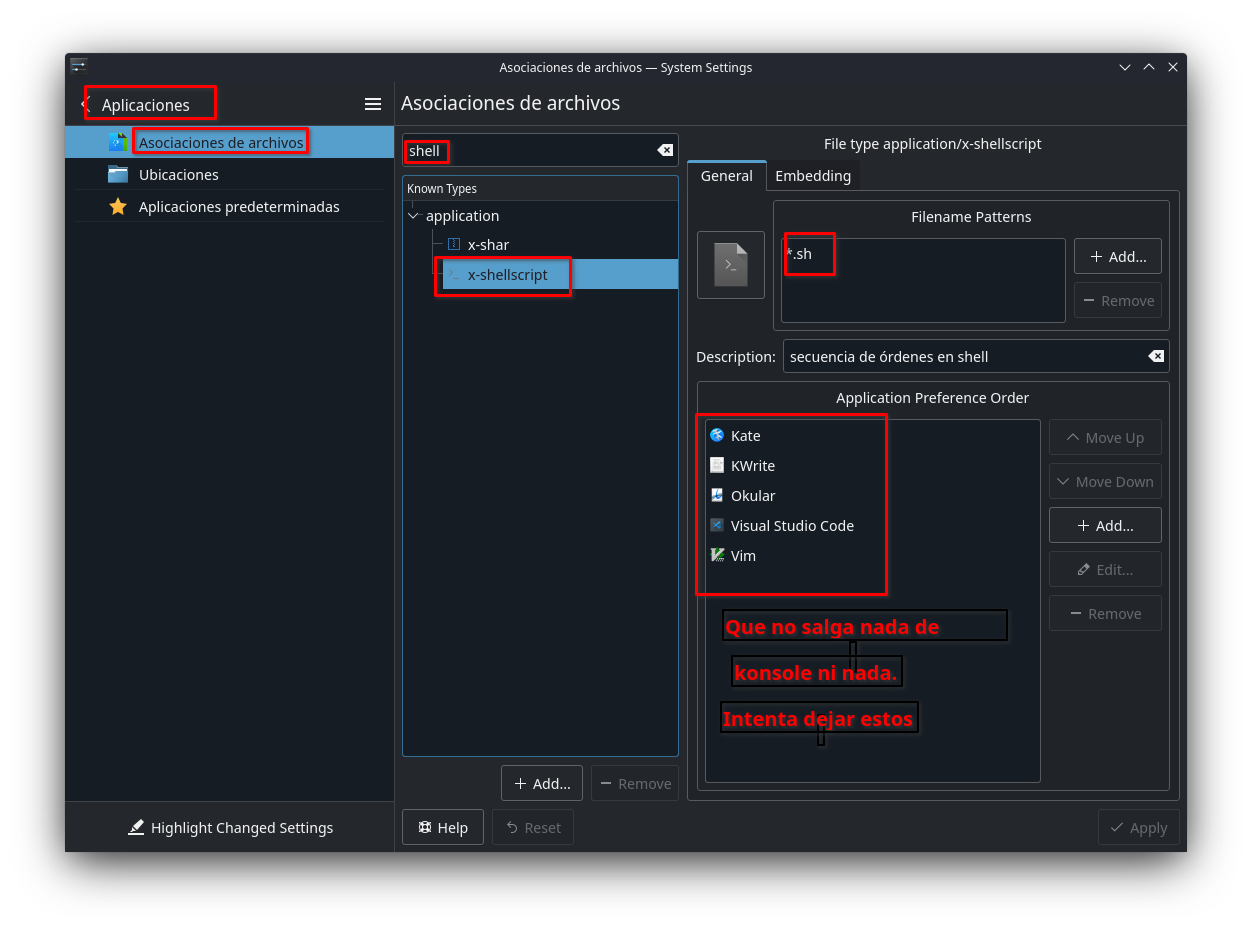Click the Ubicaciones folder icon
Screen dimensions: 1252x929
tap(118, 175)
